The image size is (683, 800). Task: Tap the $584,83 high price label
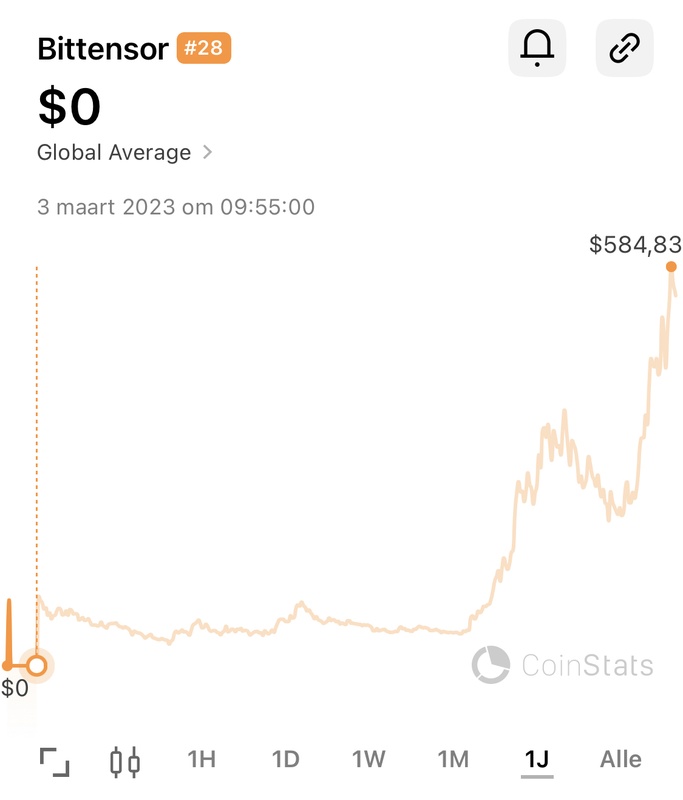point(635,244)
